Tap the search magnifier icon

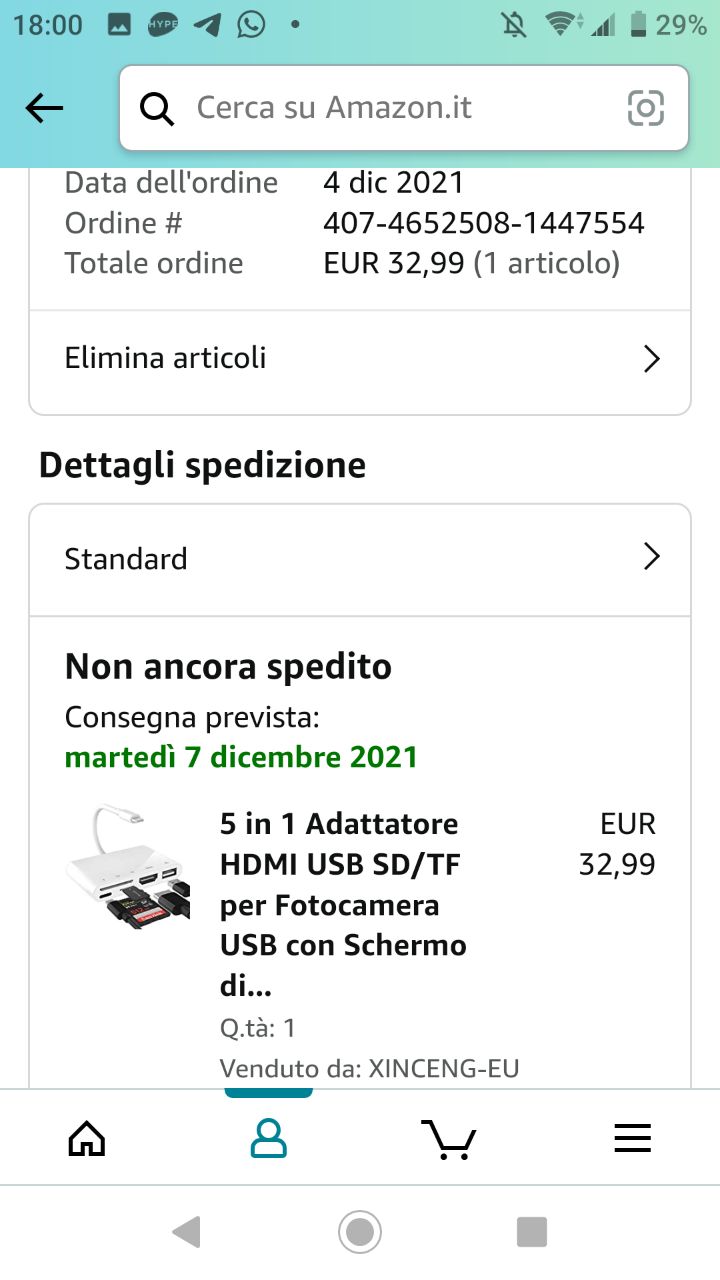tap(157, 108)
